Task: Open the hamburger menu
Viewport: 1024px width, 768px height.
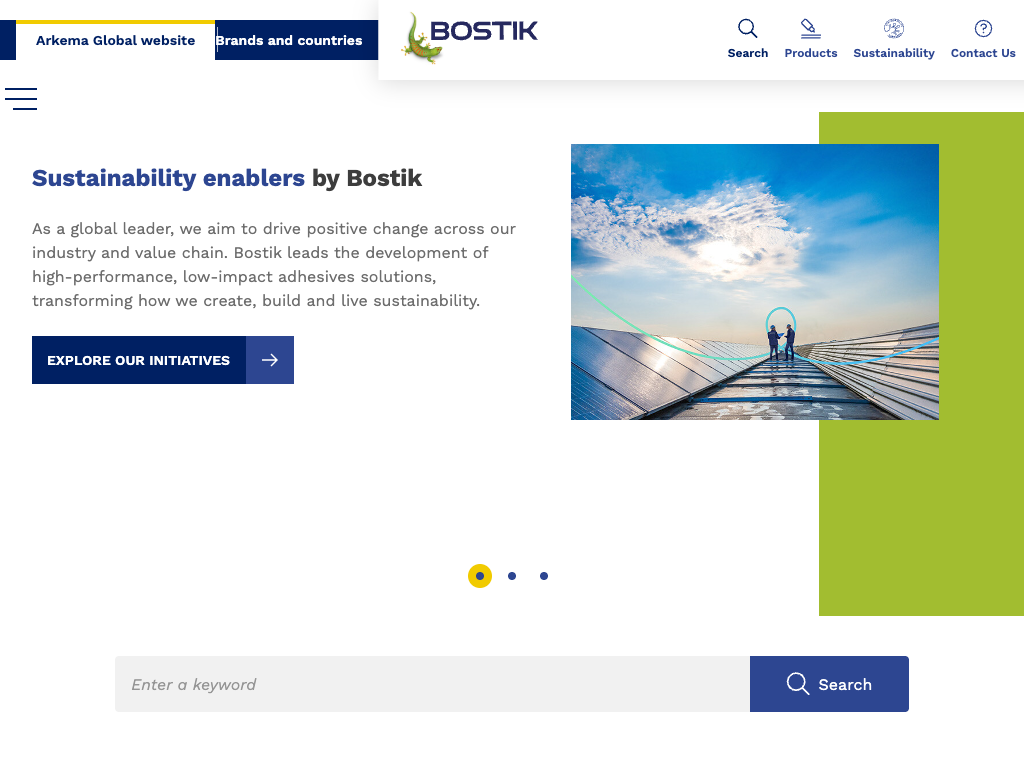Action: click(21, 99)
